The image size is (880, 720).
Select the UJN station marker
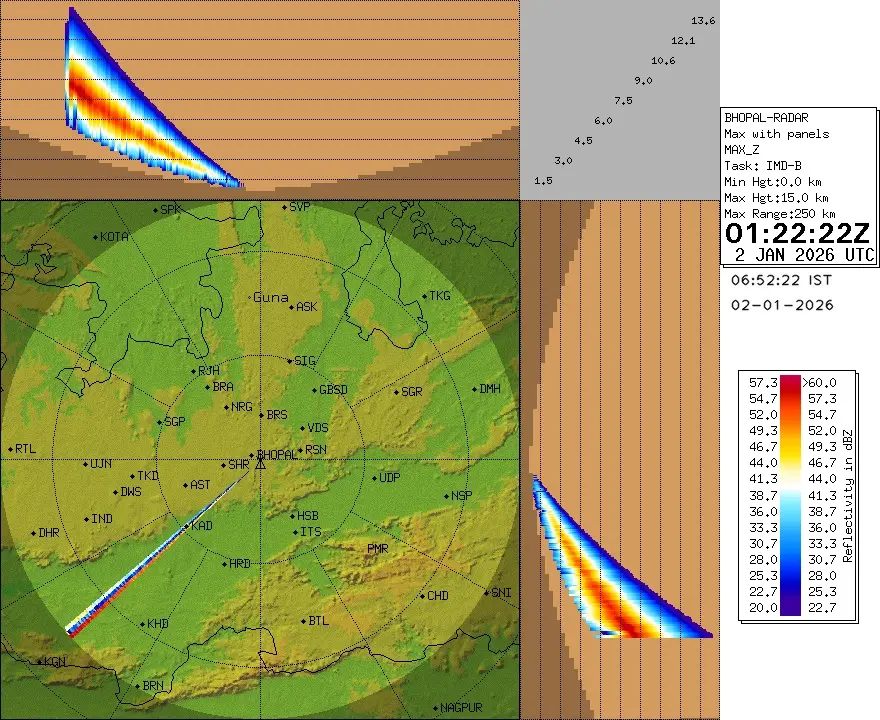coord(85,463)
